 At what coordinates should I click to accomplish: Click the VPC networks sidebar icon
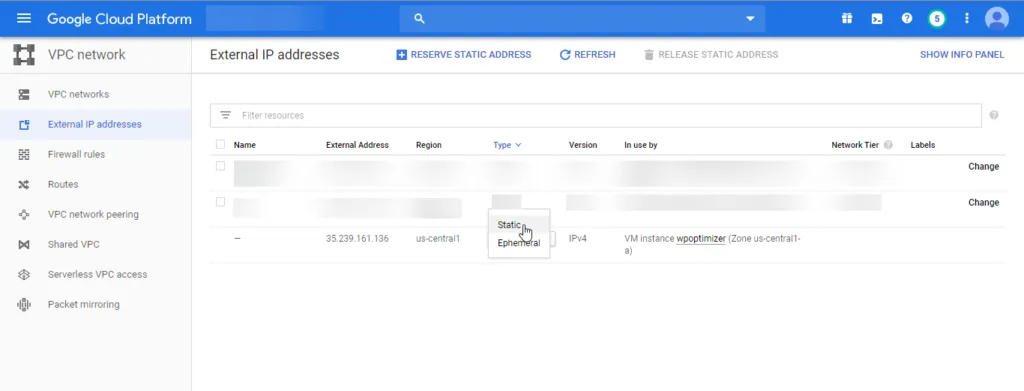[x=24, y=95]
